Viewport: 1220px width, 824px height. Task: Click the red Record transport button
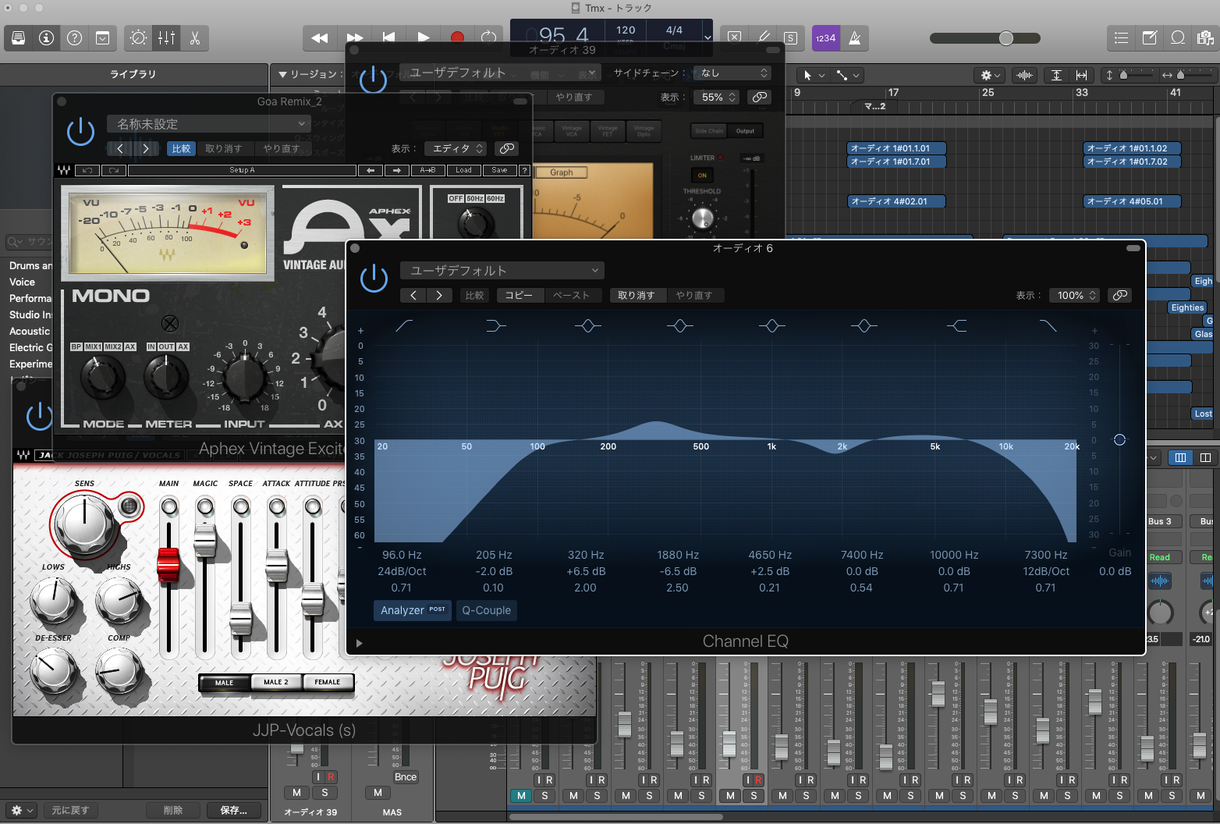point(457,38)
